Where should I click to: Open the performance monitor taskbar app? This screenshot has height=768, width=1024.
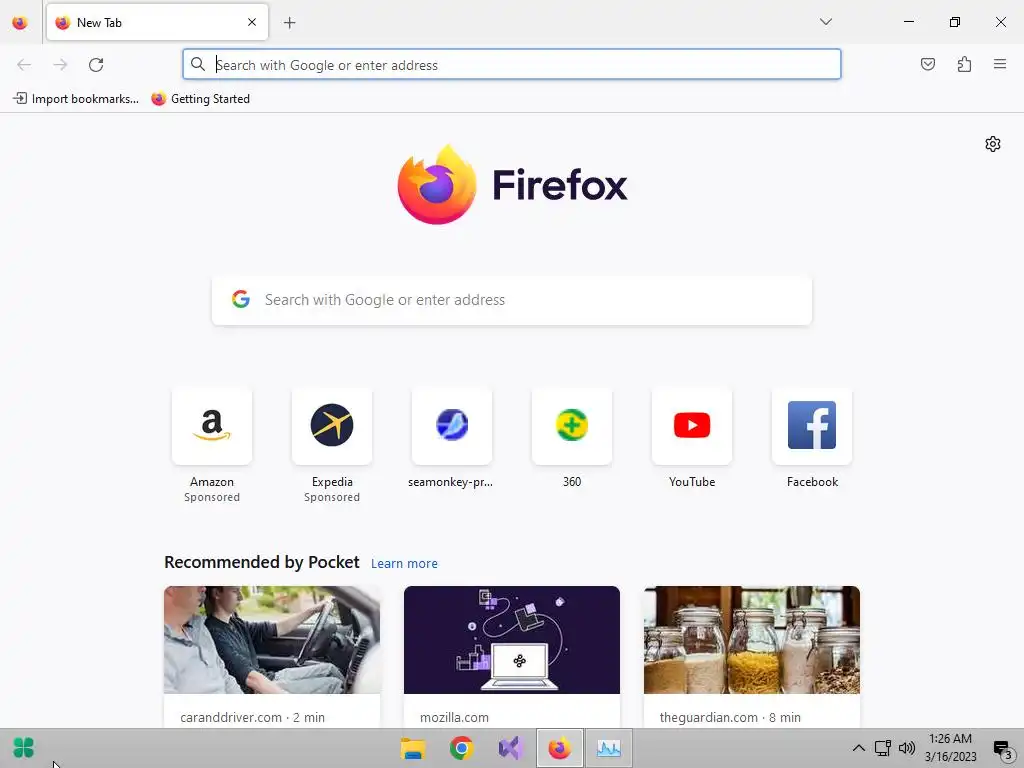(609, 748)
